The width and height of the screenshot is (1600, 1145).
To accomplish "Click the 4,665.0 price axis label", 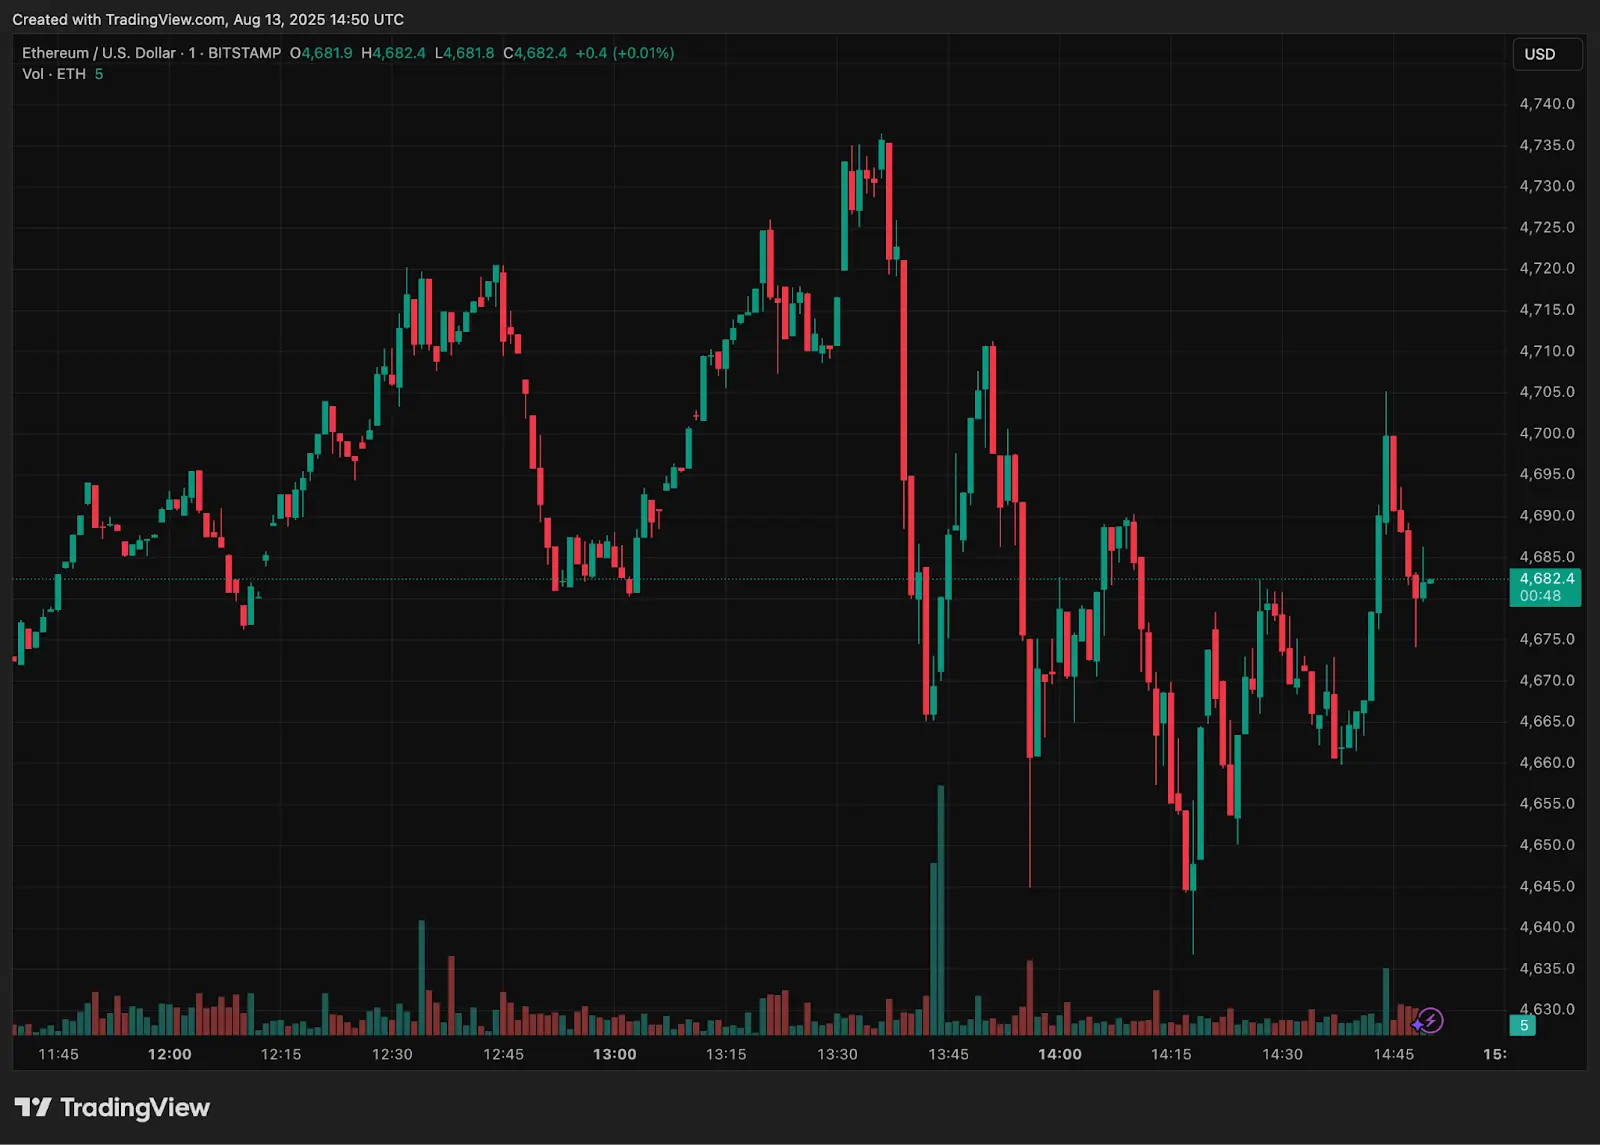I will (1547, 721).
